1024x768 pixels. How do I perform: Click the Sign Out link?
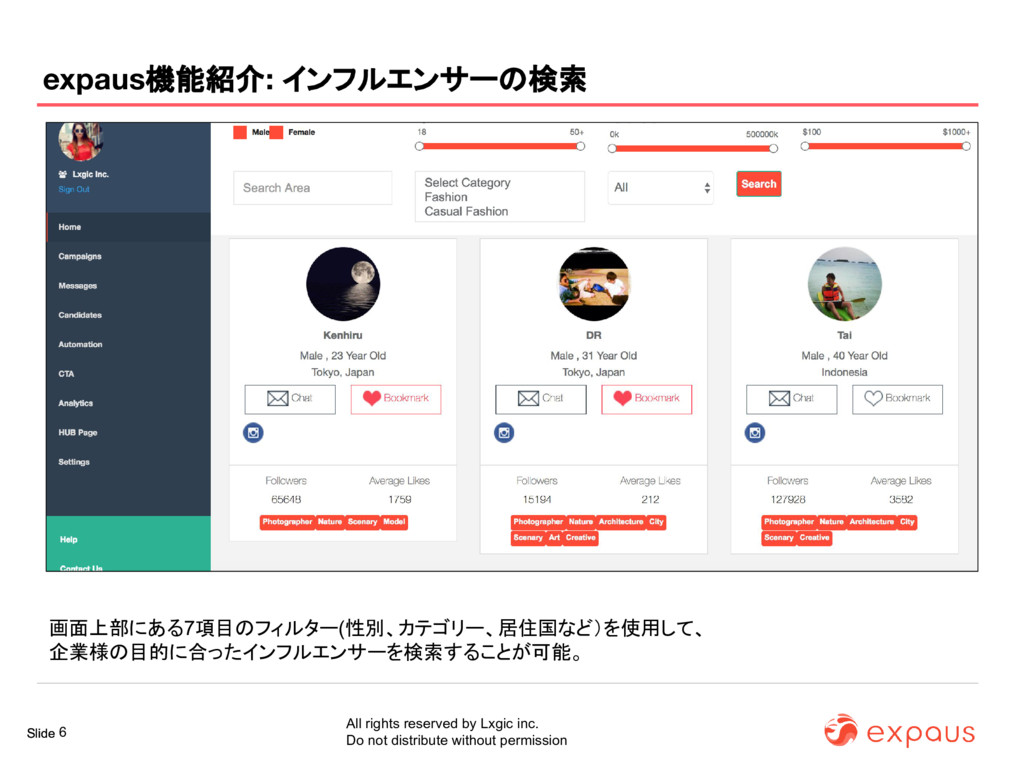[x=74, y=189]
